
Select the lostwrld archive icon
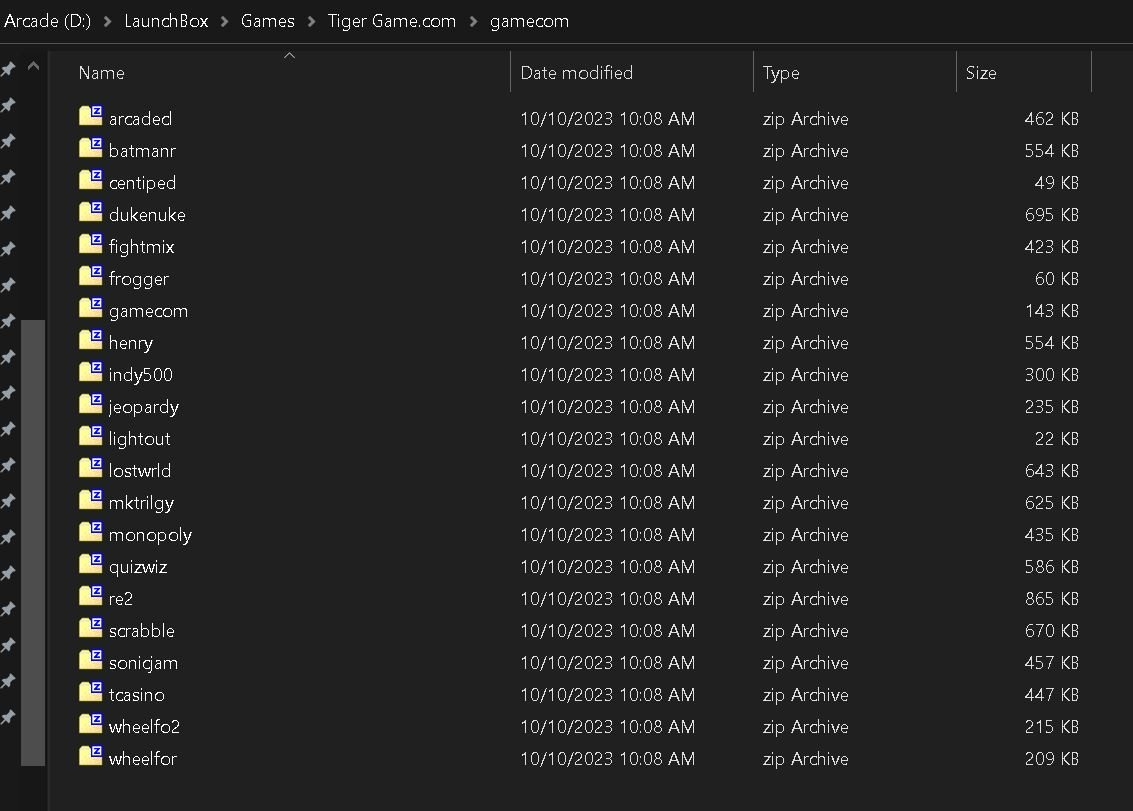pyautogui.click(x=90, y=468)
